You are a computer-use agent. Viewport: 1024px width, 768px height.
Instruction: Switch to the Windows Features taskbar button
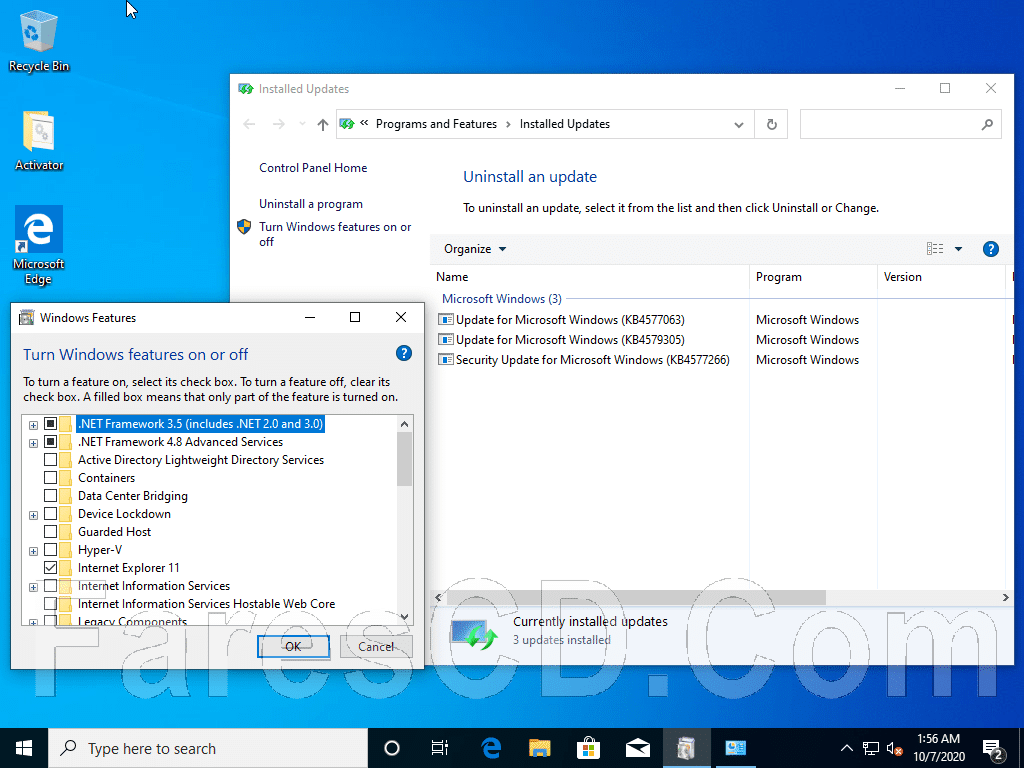(x=686, y=748)
